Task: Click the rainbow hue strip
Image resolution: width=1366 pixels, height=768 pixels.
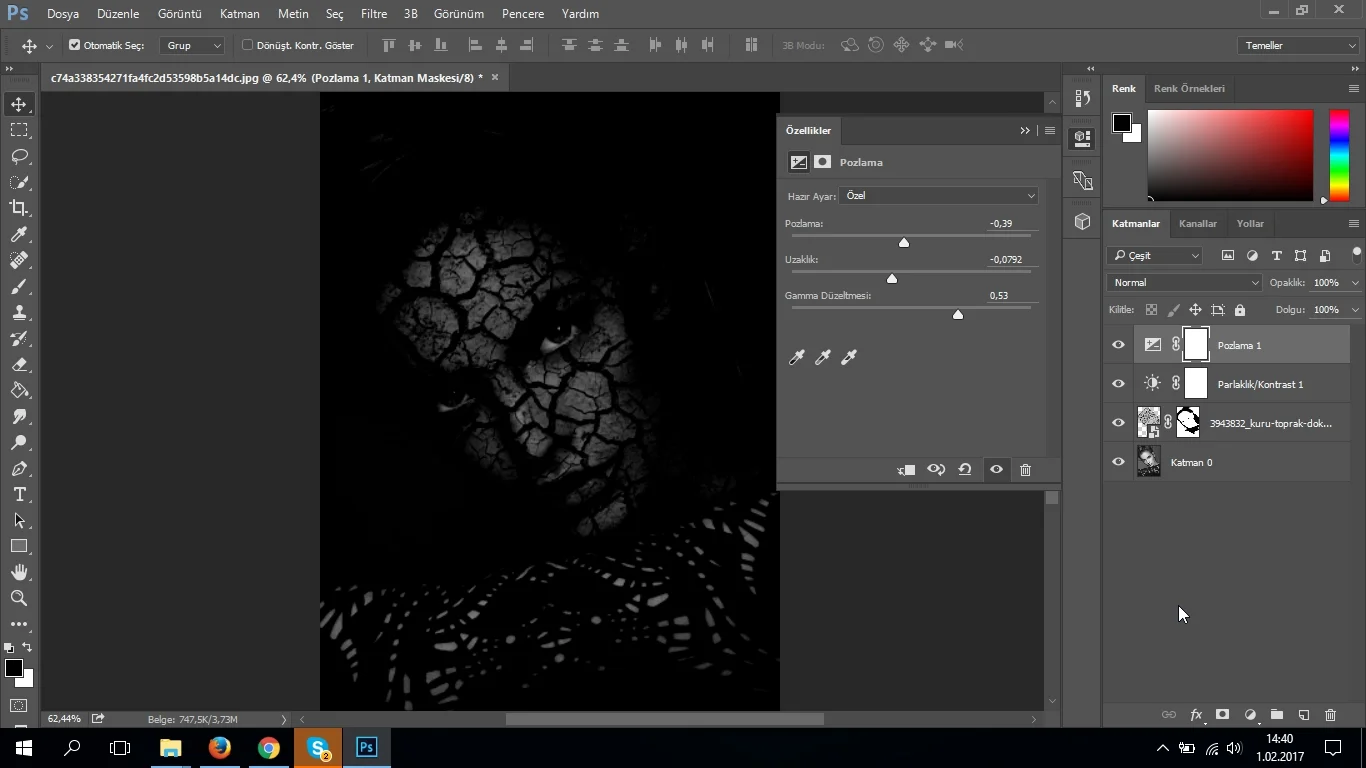Action: [x=1339, y=155]
